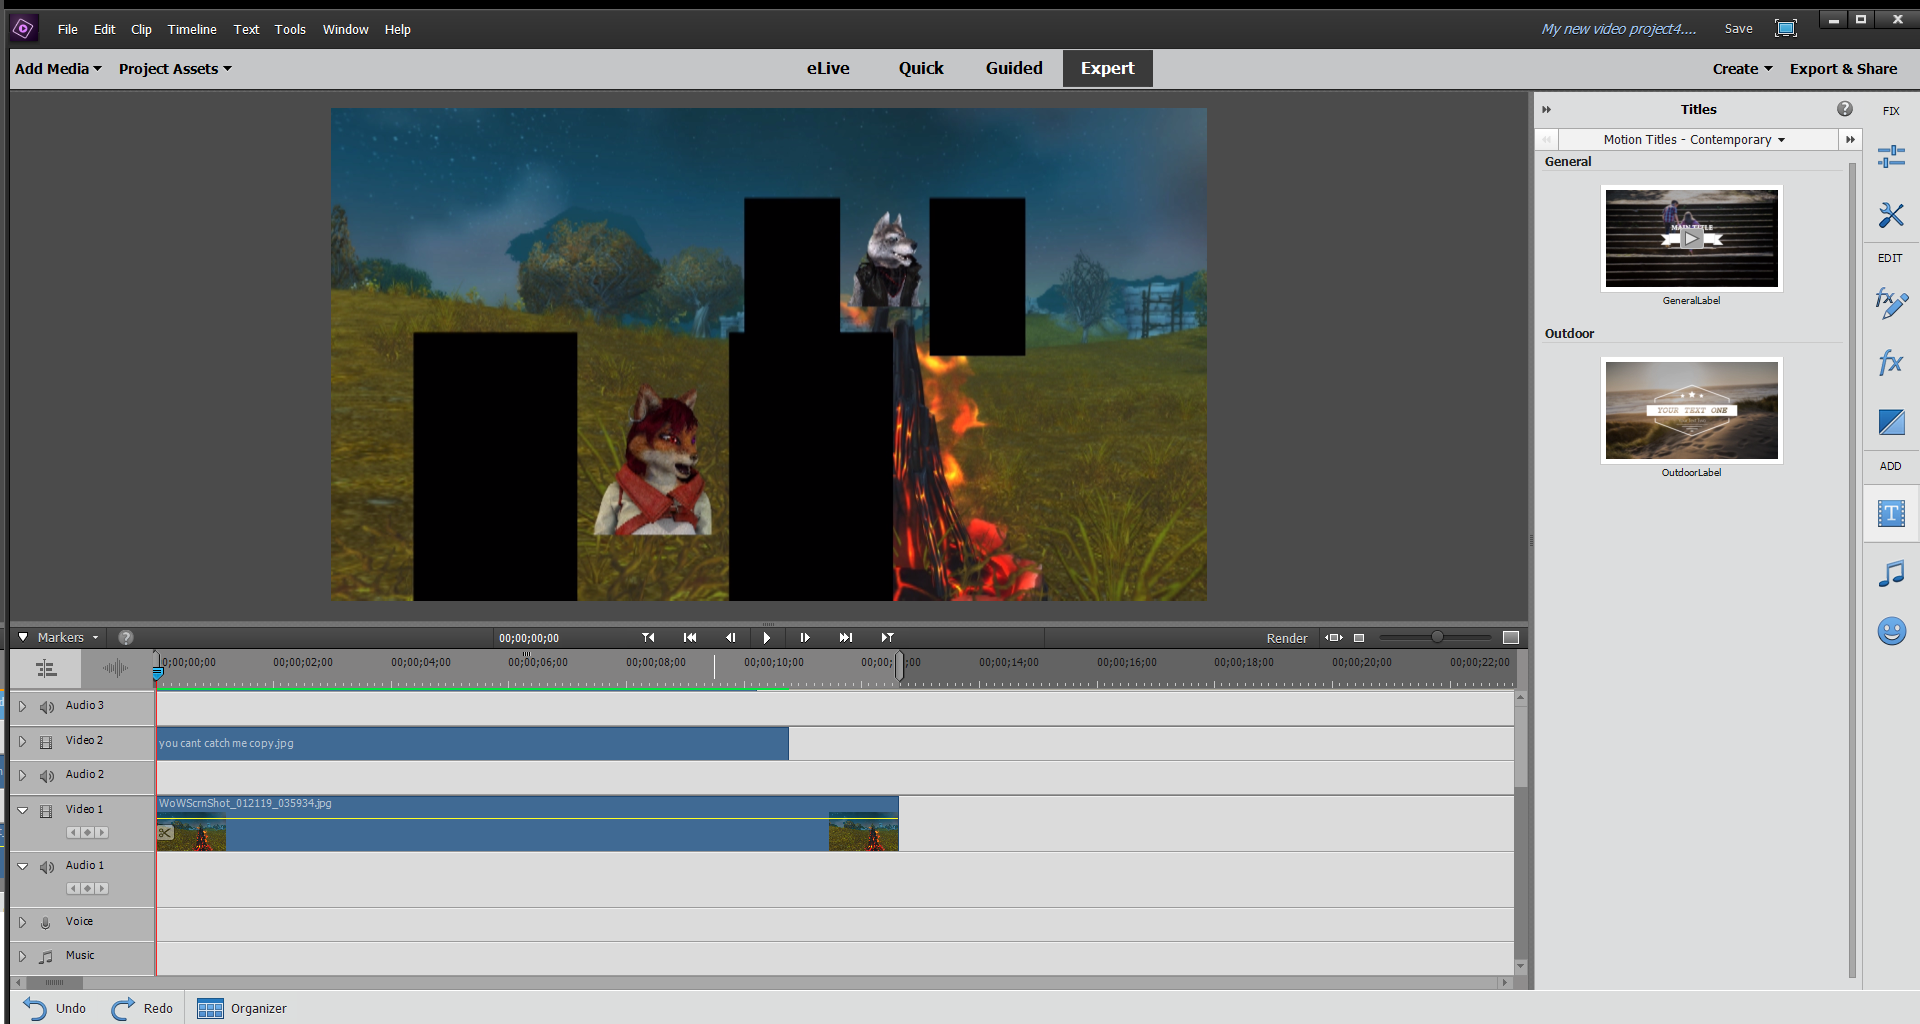1920x1024 pixels.
Task: Open the File menu
Action: pos(68,29)
